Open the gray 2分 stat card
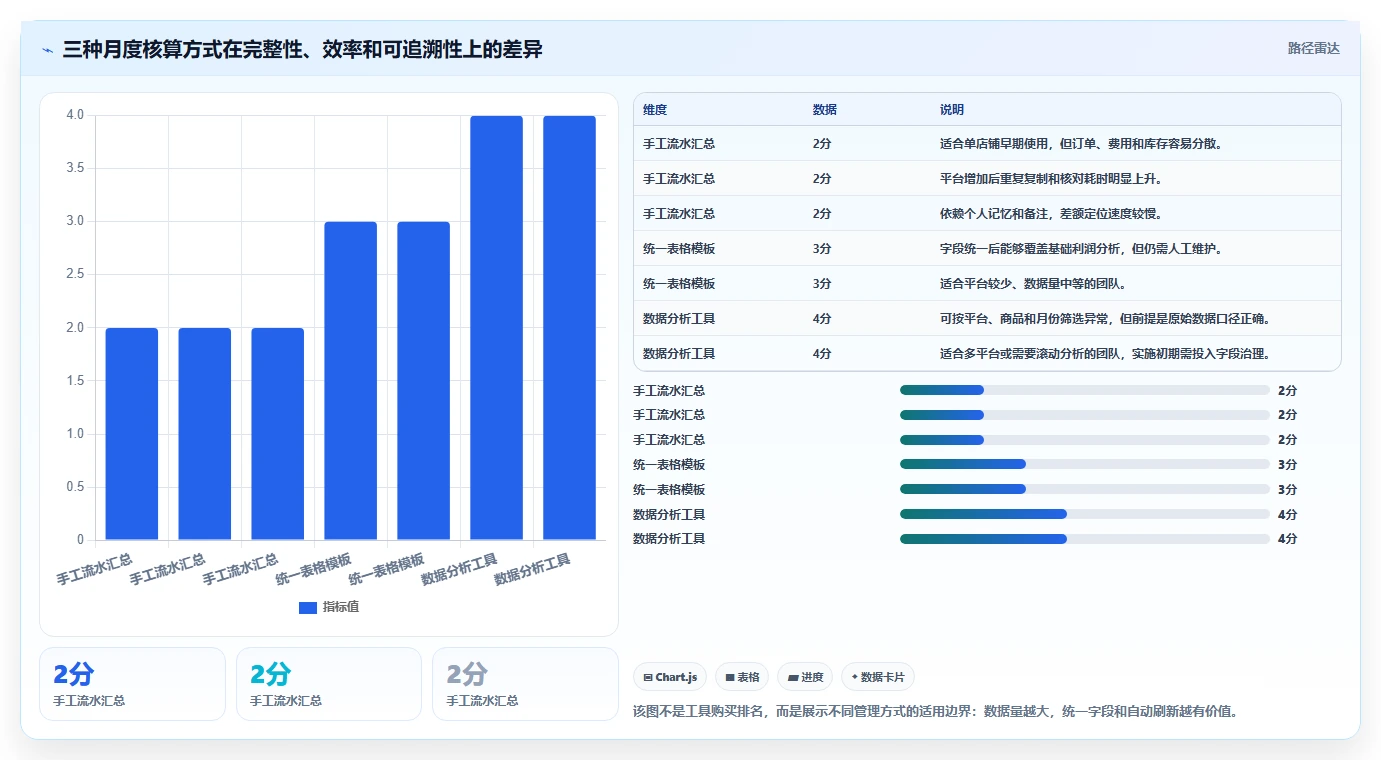 (525, 684)
